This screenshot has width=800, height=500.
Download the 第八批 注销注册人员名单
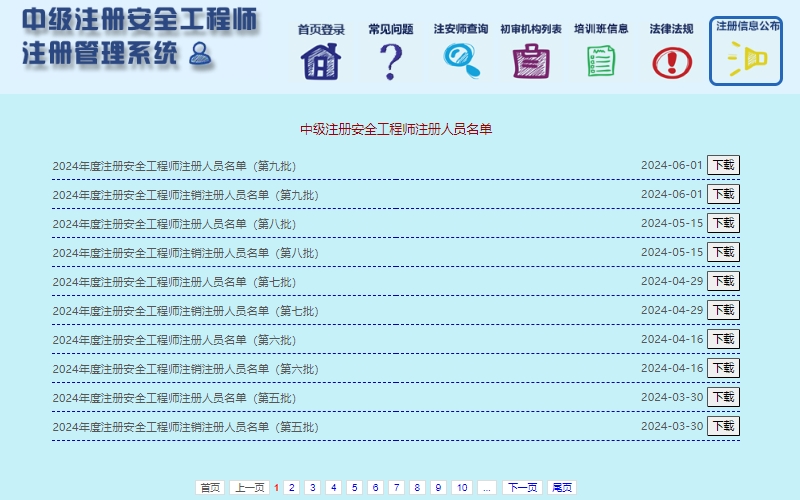[x=723, y=252]
